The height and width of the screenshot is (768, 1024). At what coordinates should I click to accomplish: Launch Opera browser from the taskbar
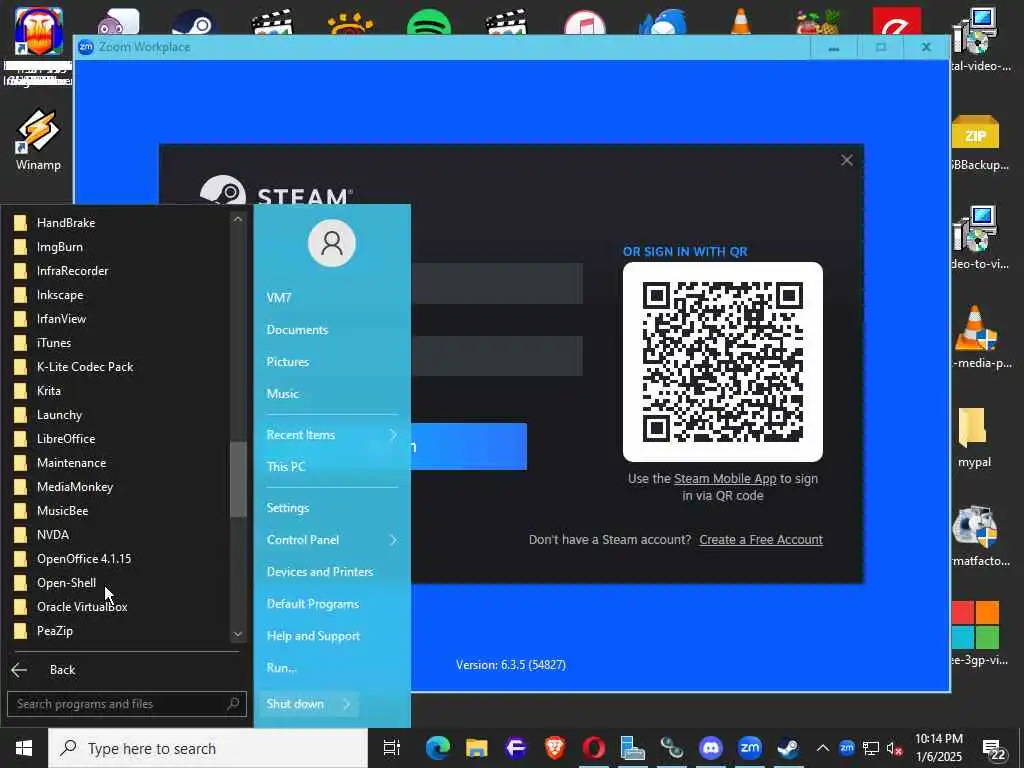pyautogui.click(x=594, y=748)
